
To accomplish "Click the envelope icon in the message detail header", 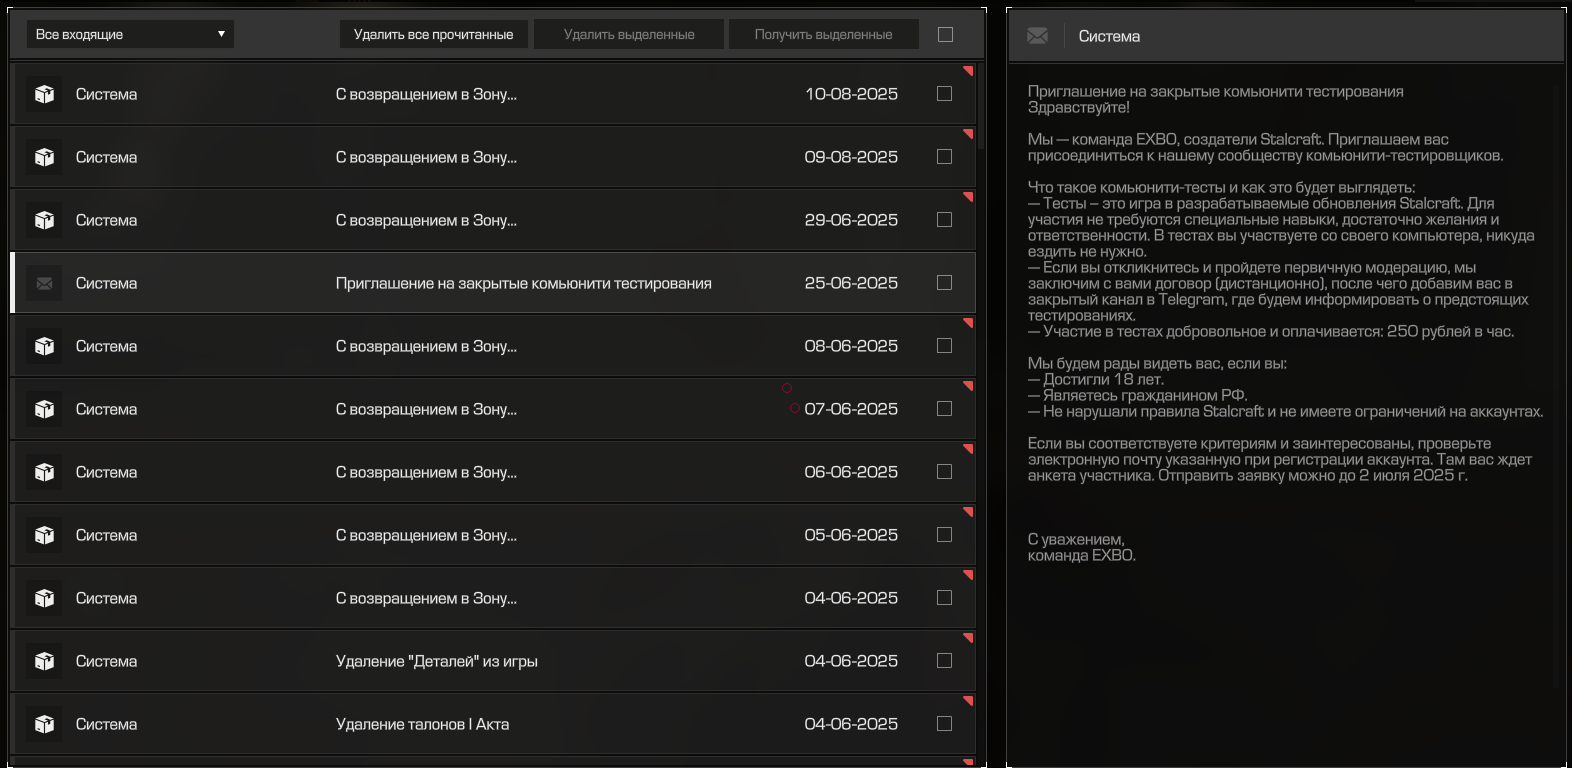I will 1038,36.
